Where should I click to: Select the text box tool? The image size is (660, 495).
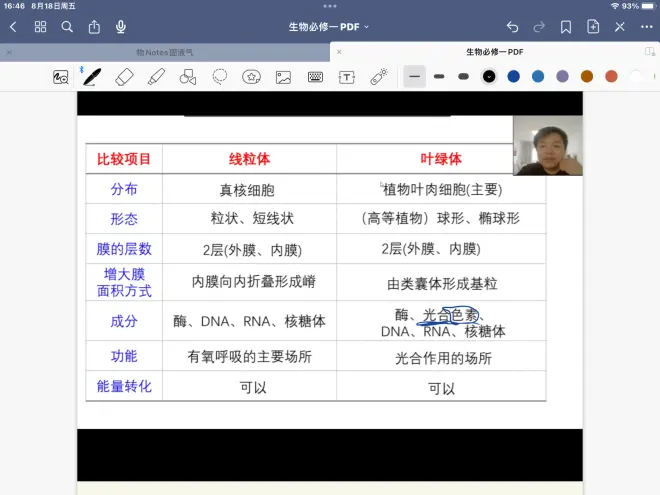[x=347, y=76]
